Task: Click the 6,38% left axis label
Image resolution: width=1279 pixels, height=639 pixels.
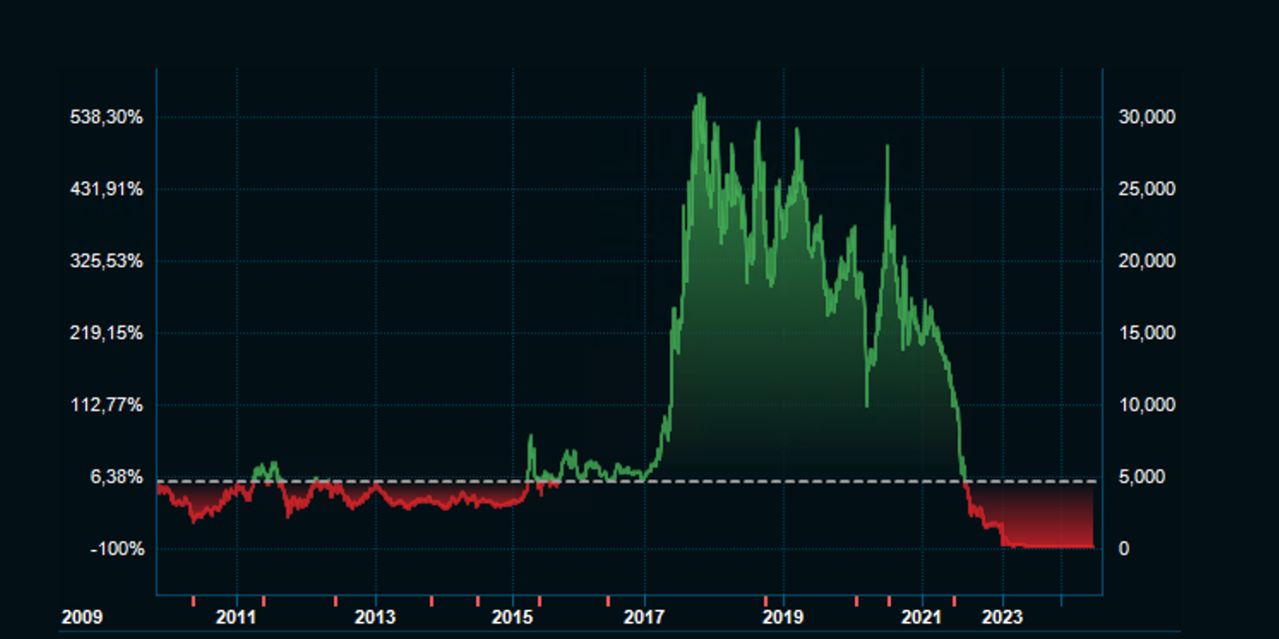Action: point(117,477)
